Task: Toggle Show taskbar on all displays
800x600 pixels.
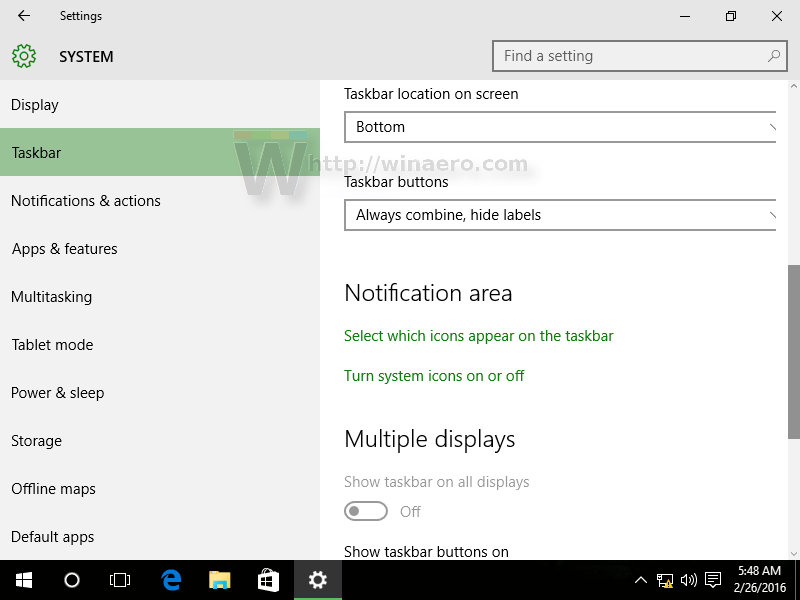Action: pos(366,511)
